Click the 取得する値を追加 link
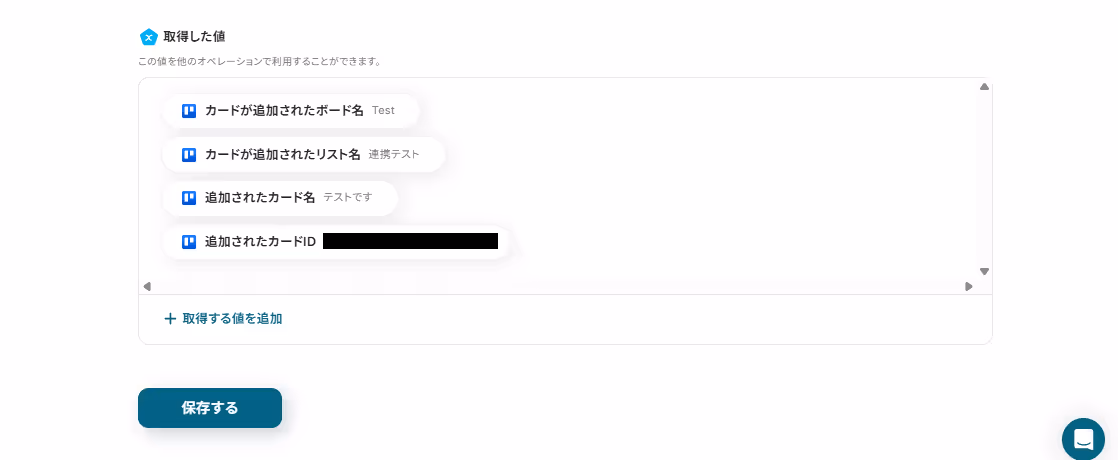Viewport: 1118px width, 460px height. pyautogui.click(x=223, y=319)
